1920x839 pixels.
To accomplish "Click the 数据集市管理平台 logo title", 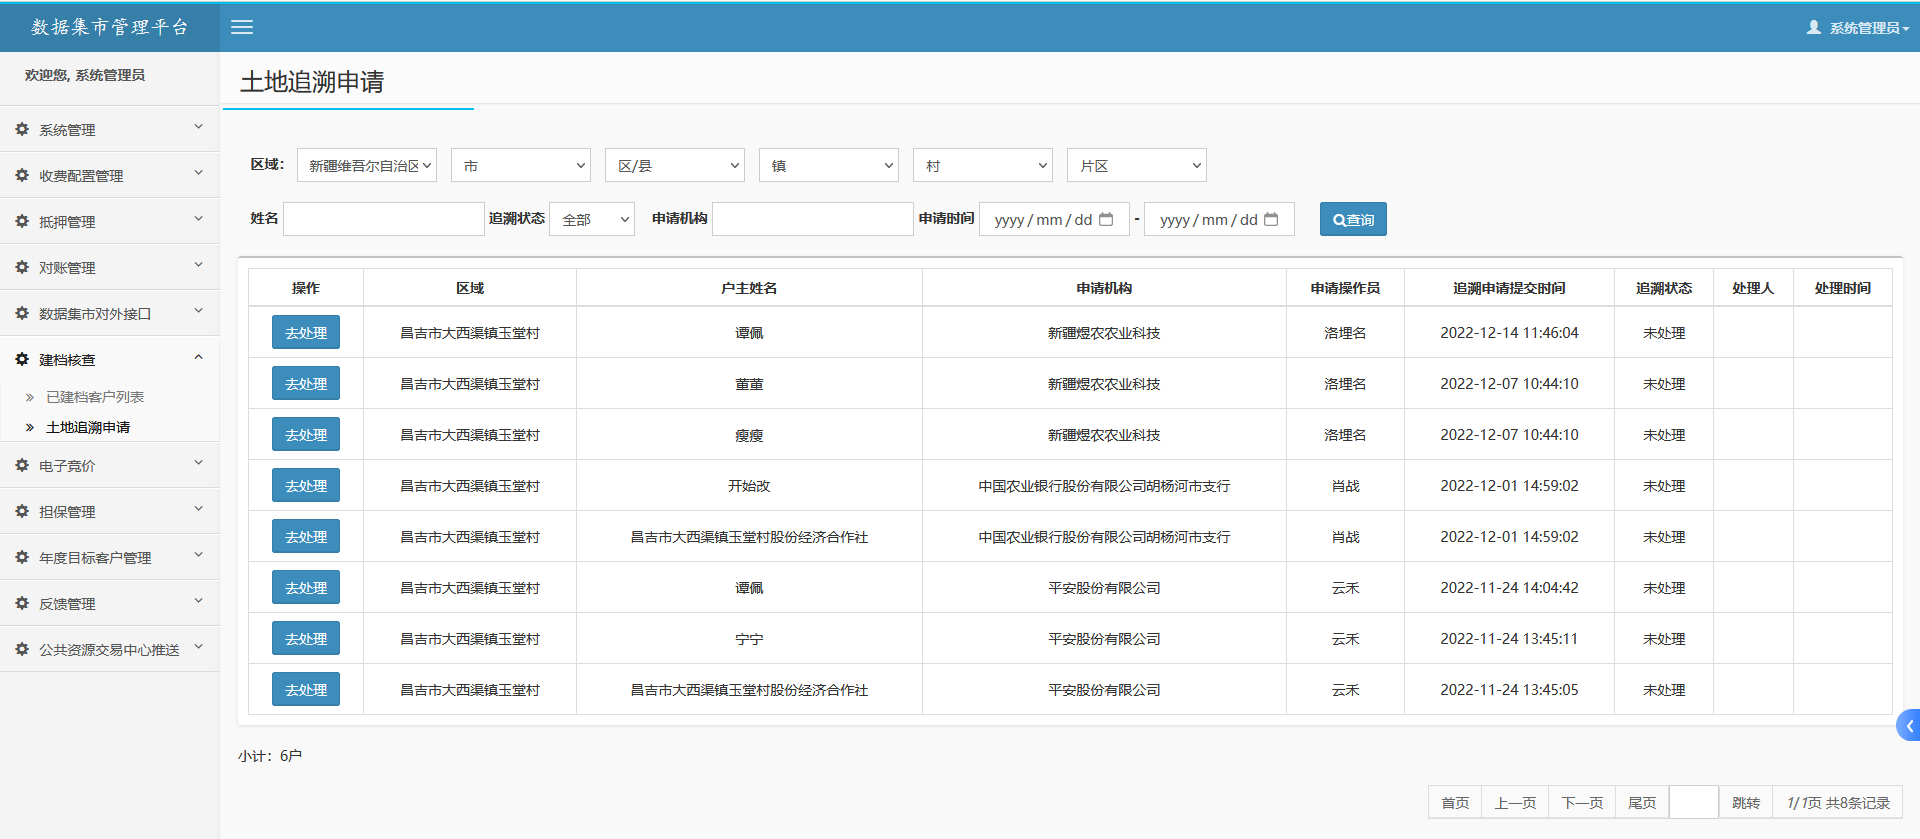I will click(x=110, y=27).
